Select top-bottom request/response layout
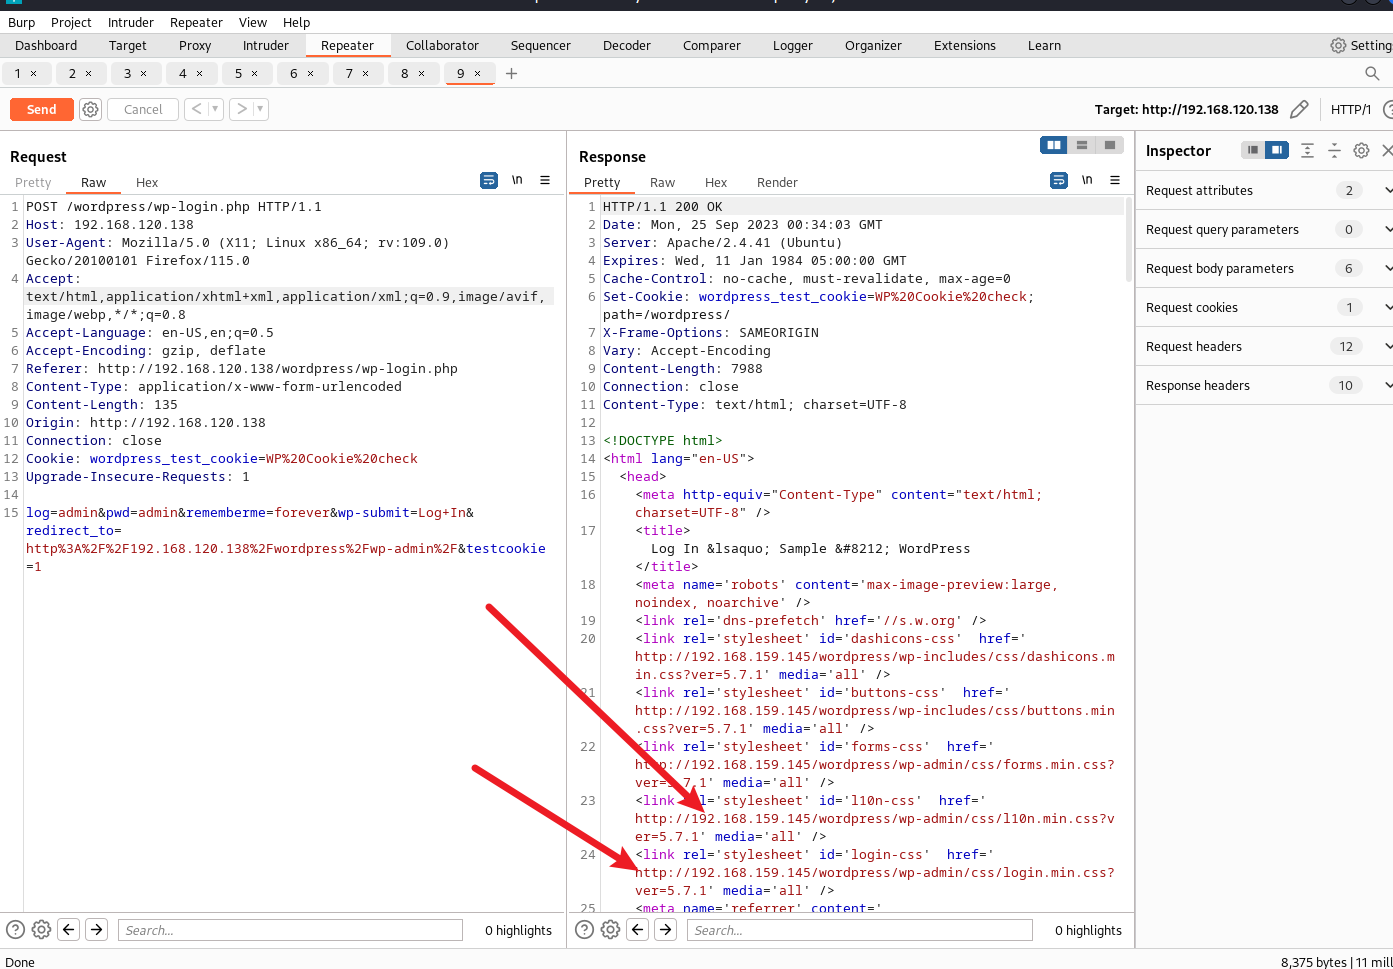The height and width of the screenshot is (969, 1393). coord(1082,145)
